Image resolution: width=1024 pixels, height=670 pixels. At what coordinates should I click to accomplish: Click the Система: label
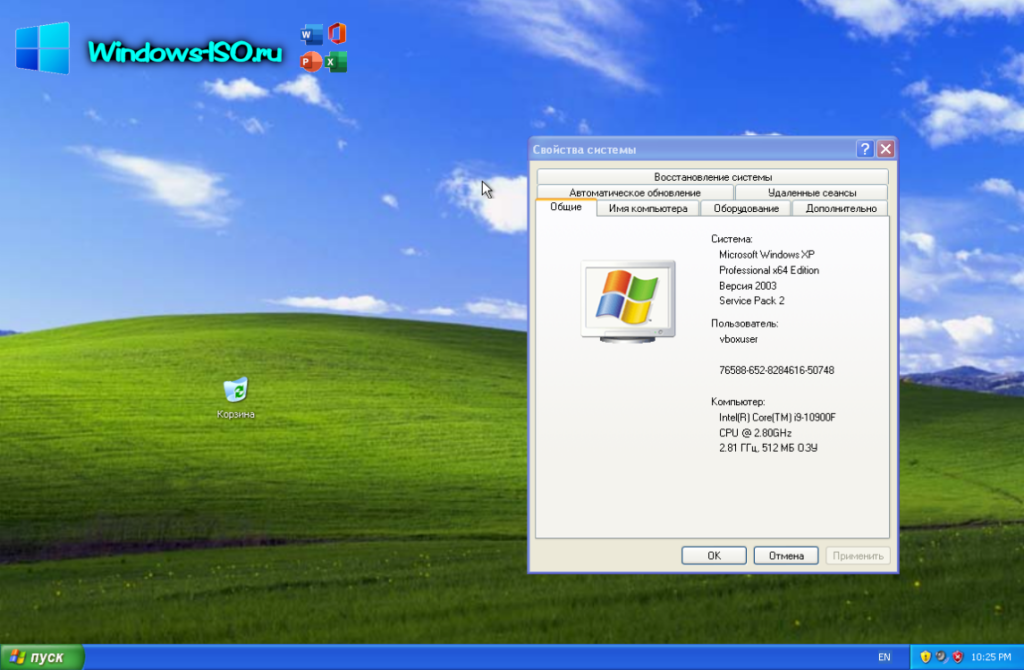pyautogui.click(x=731, y=239)
